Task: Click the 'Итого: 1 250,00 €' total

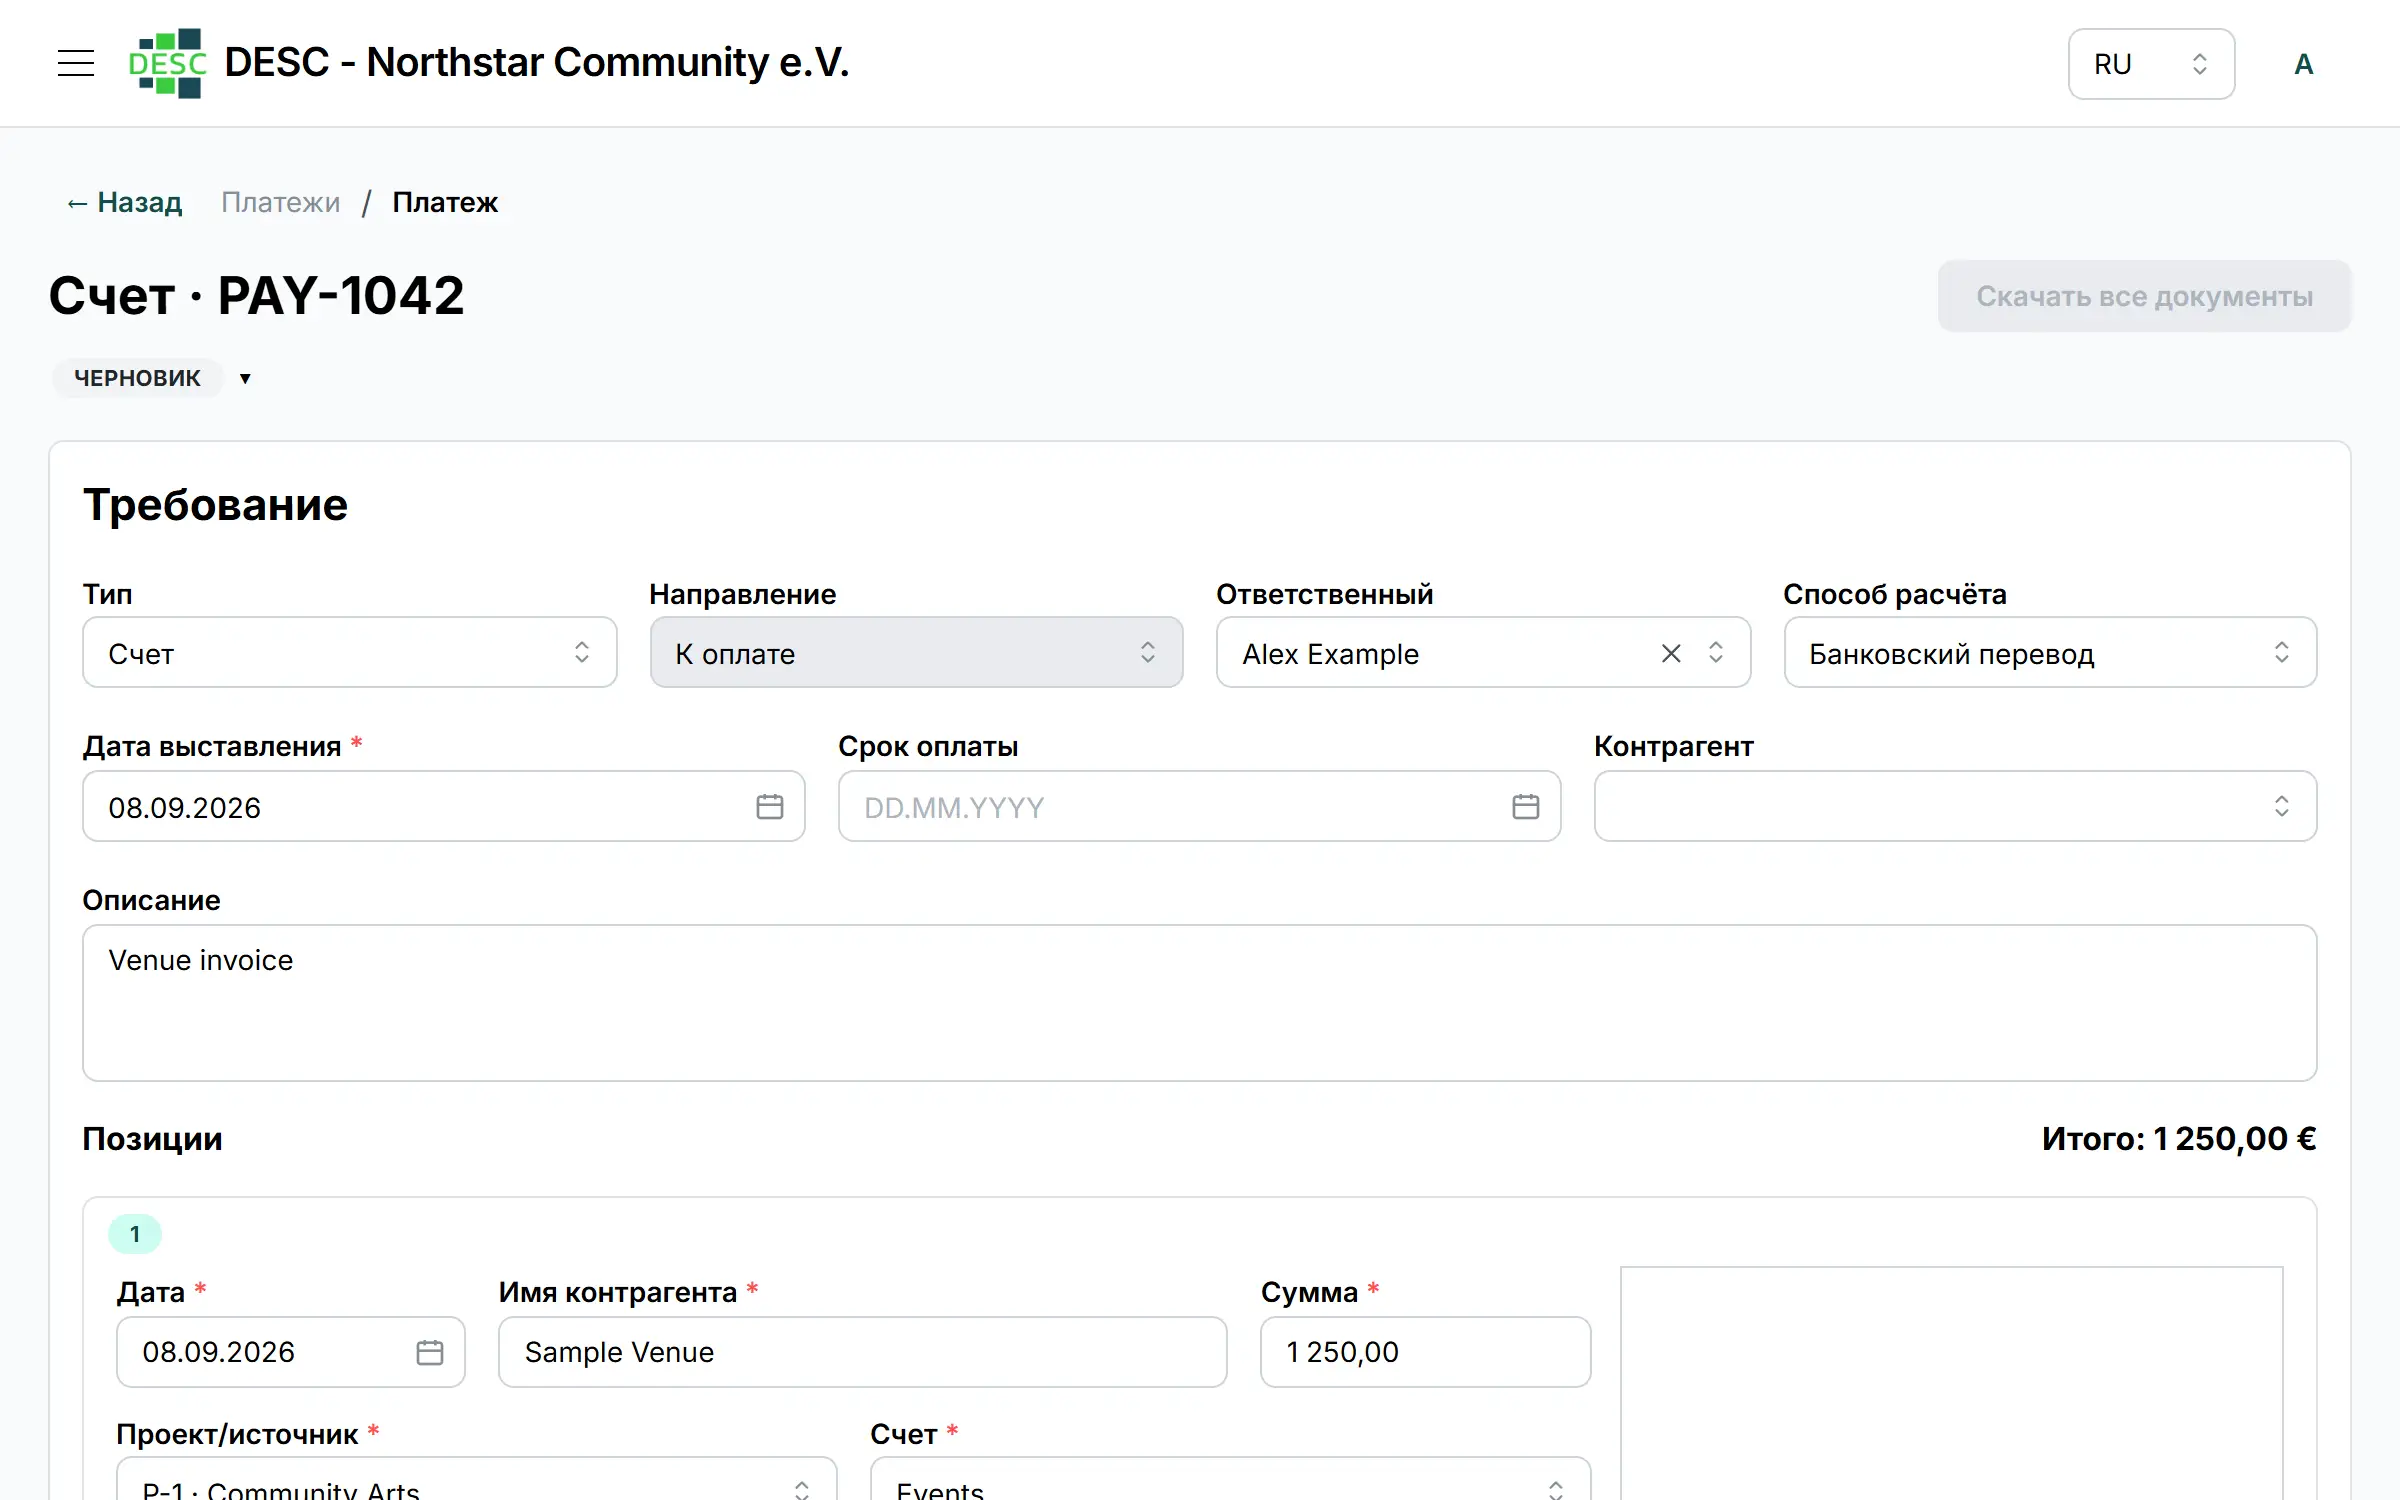Action: [2179, 1139]
